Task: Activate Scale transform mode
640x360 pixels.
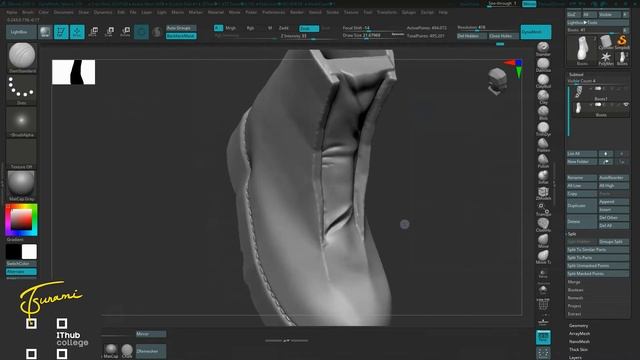Action: 109,32
